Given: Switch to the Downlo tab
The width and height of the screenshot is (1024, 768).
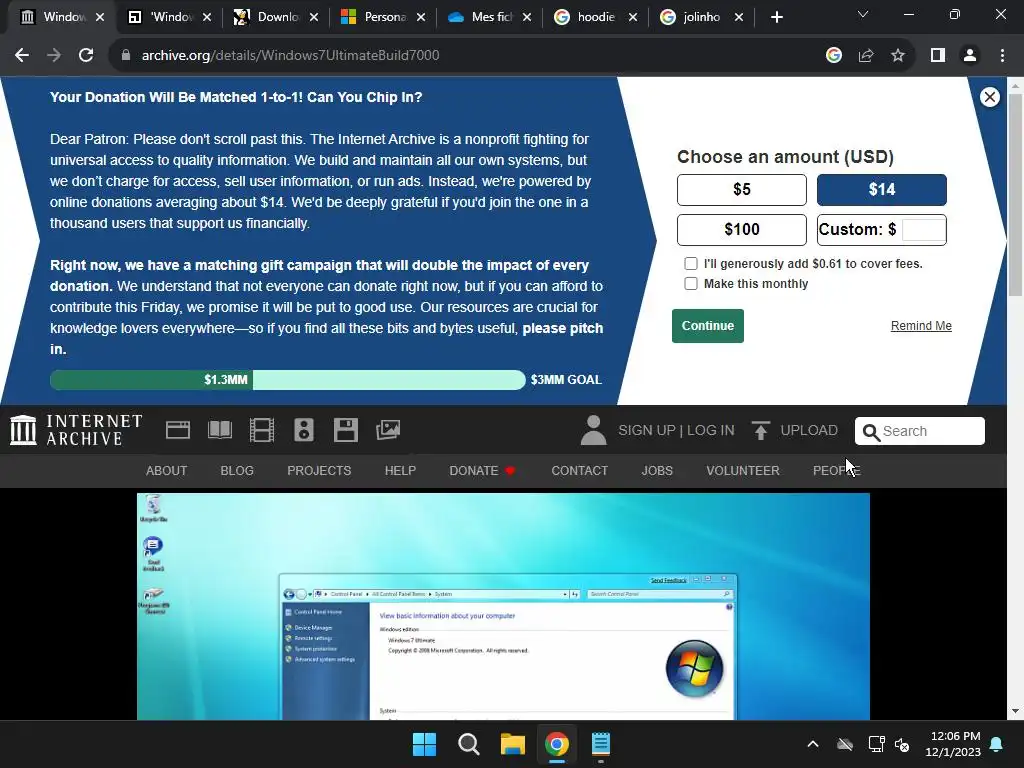Looking at the screenshot, I should [x=276, y=17].
